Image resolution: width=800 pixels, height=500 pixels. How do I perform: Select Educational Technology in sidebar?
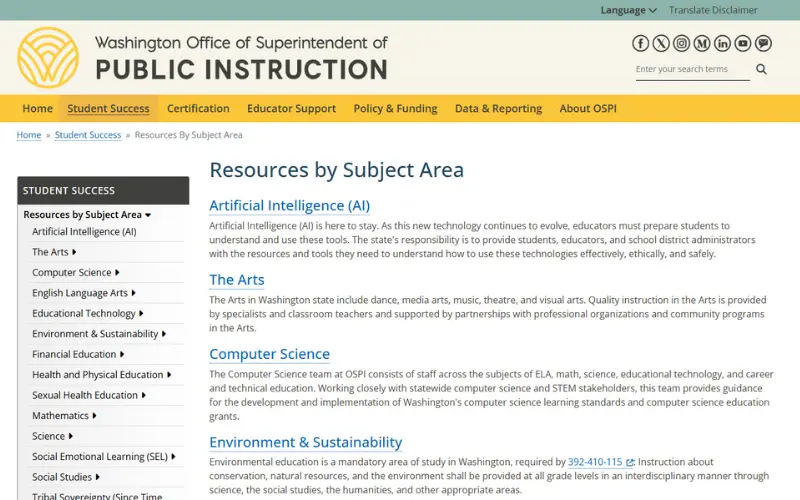(84, 313)
